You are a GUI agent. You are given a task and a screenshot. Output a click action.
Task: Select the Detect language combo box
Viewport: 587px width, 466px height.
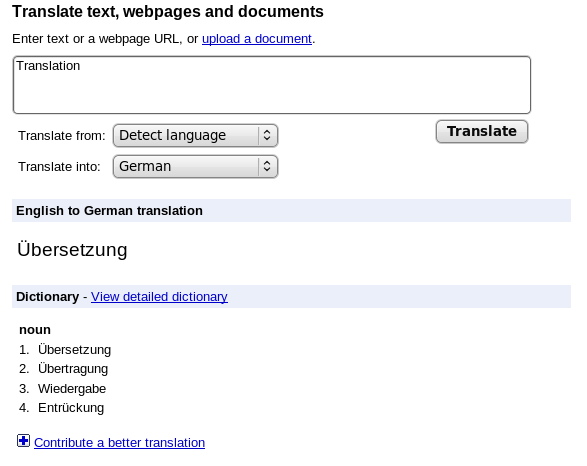click(195, 135)
